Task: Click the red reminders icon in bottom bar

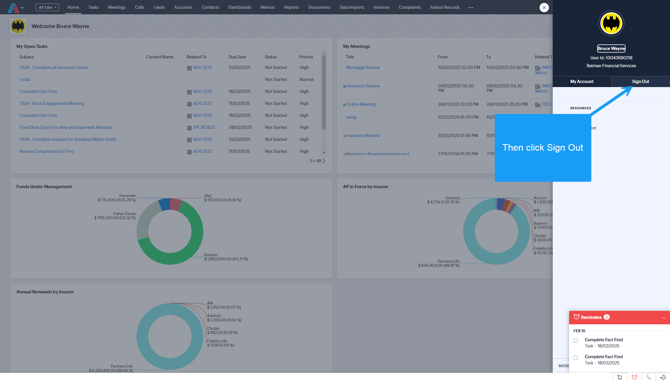Action: (634, 377)
